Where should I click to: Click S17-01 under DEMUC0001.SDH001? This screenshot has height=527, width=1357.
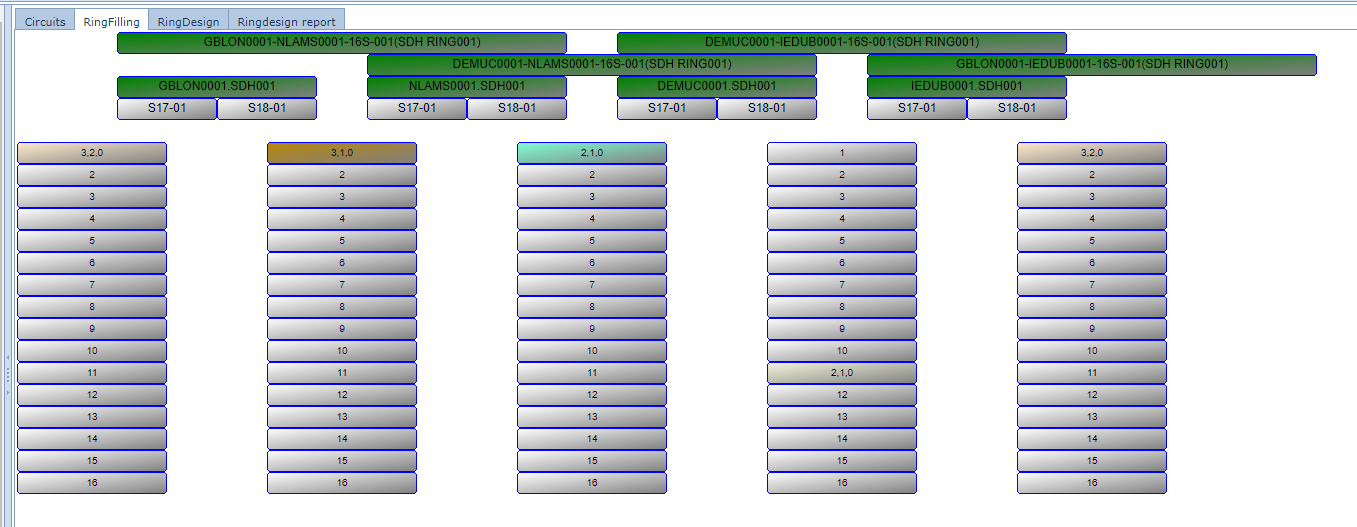point(666,109)
